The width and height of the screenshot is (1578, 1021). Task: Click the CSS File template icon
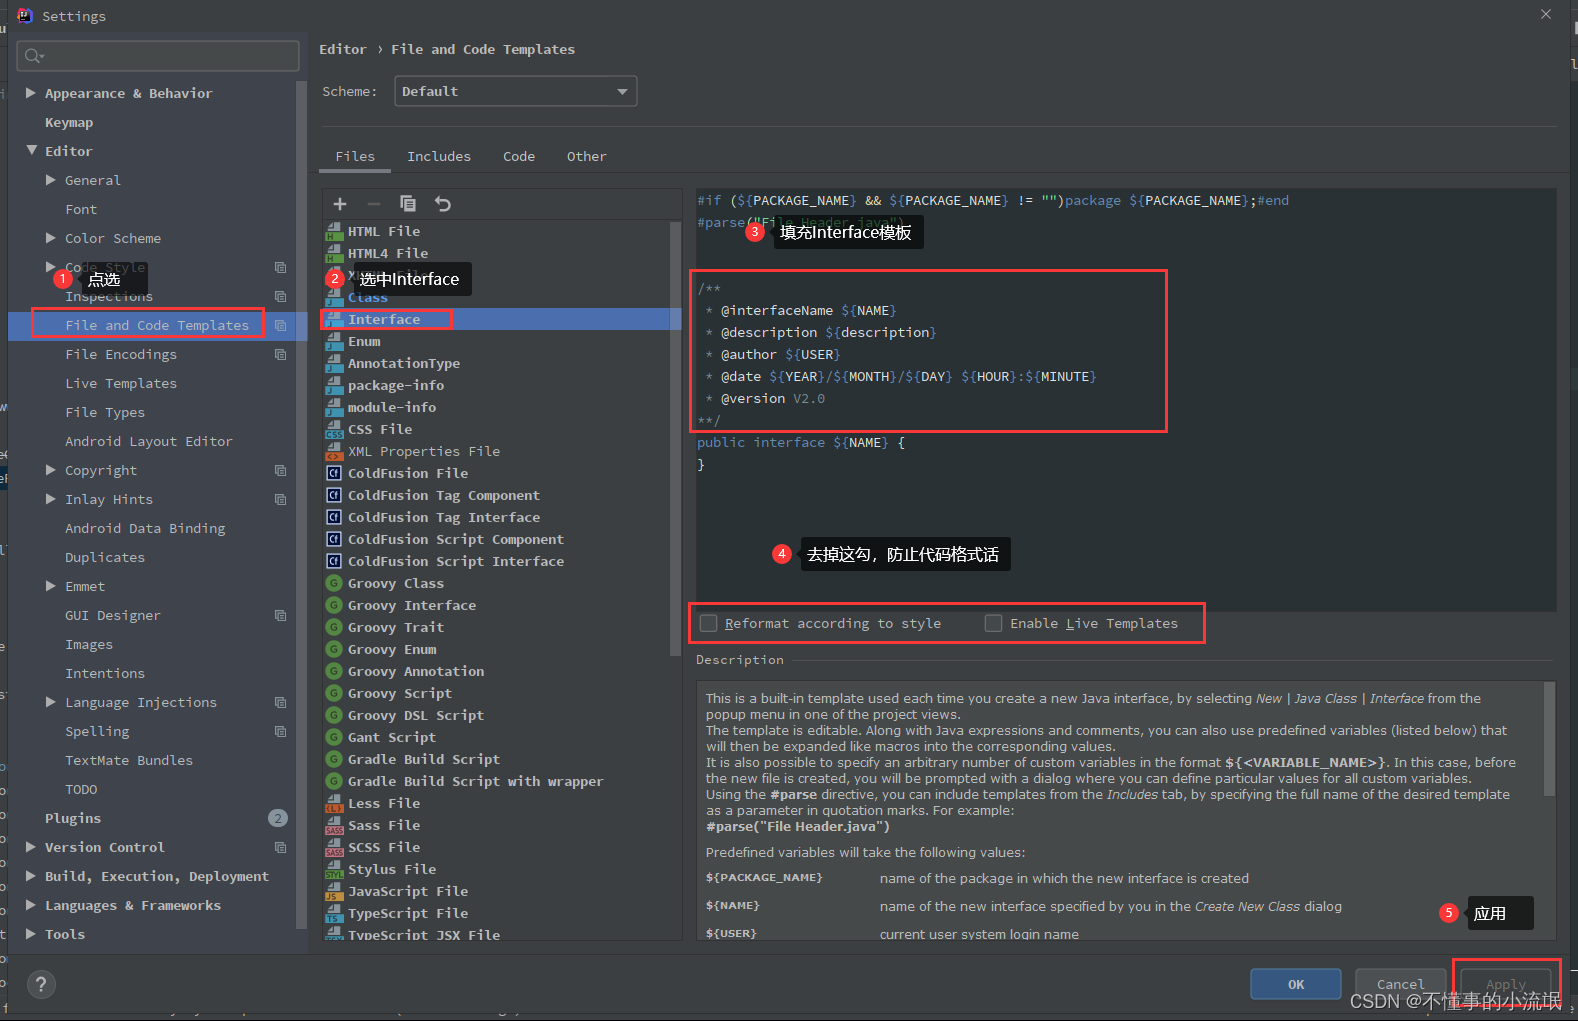click(334, 430)
